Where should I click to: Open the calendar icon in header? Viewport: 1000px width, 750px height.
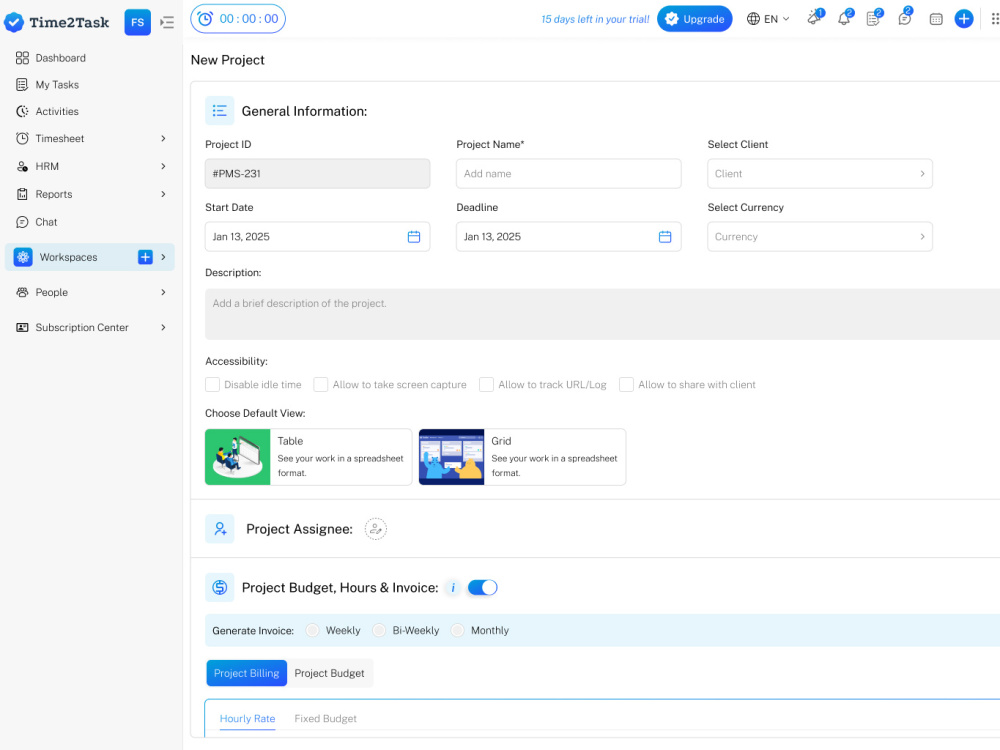tap(936, 19)
